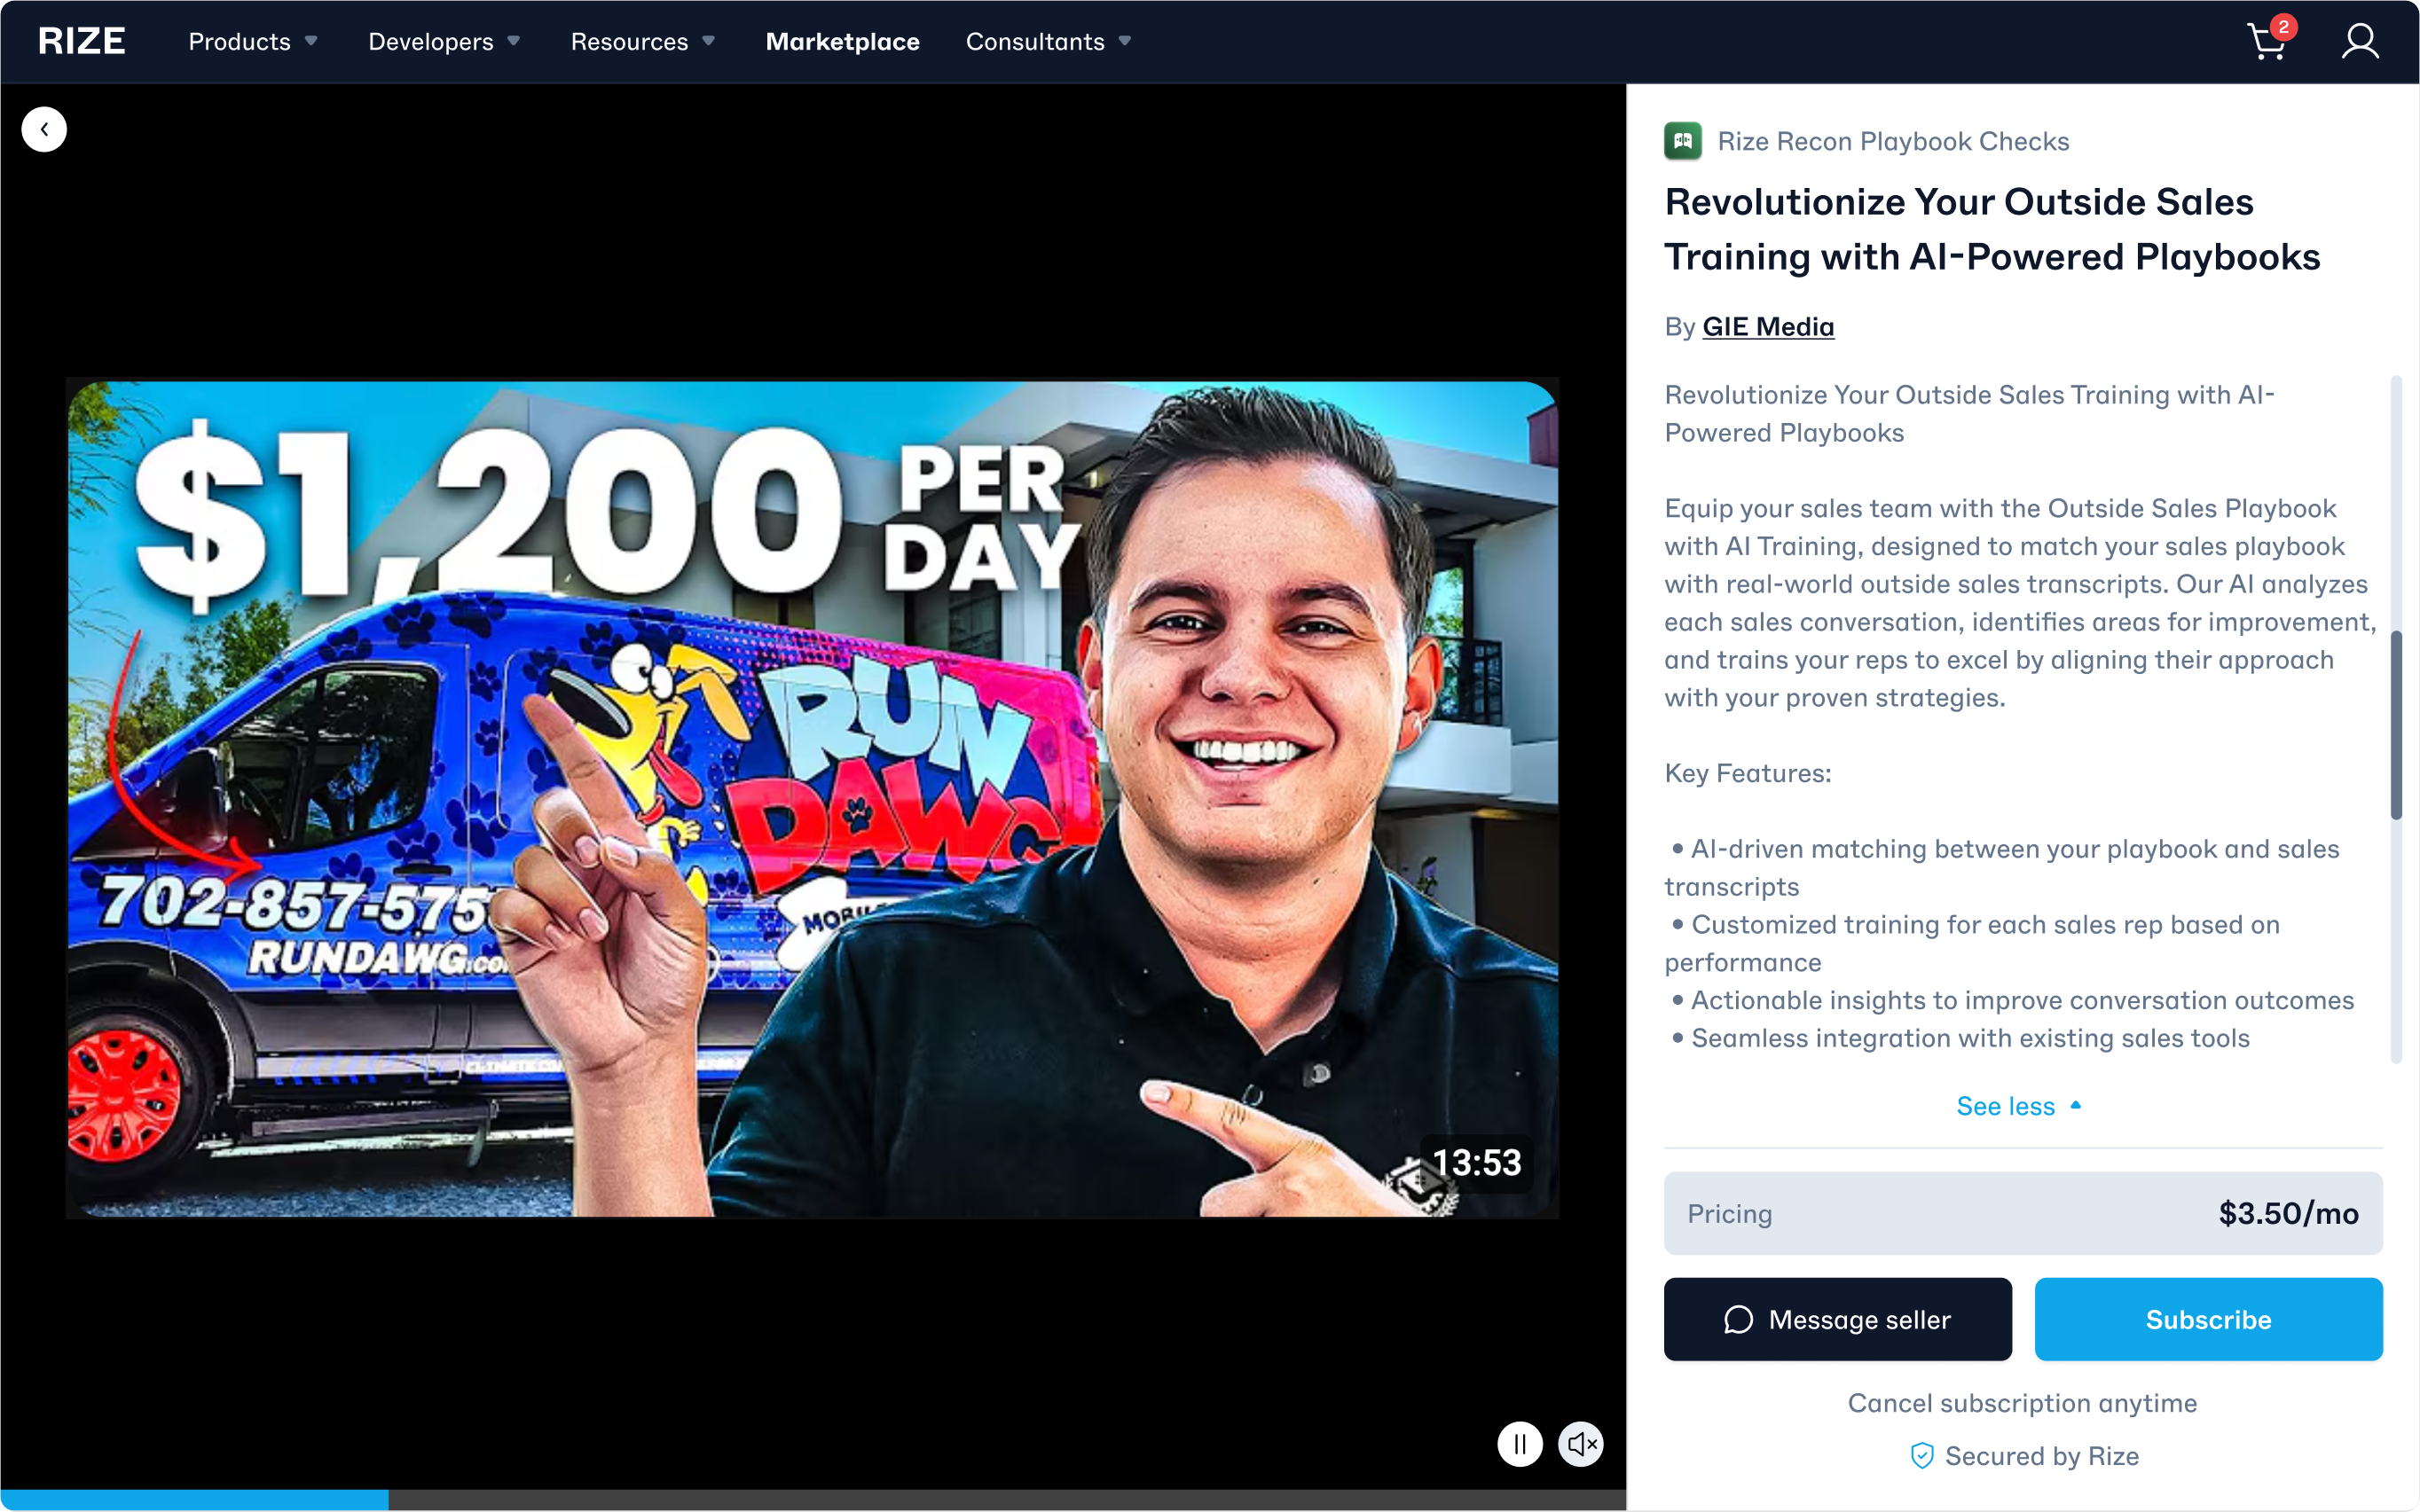Go to the Marketplace tab
This screenshot has height=1512, width=2420.
tap(842, 41)
